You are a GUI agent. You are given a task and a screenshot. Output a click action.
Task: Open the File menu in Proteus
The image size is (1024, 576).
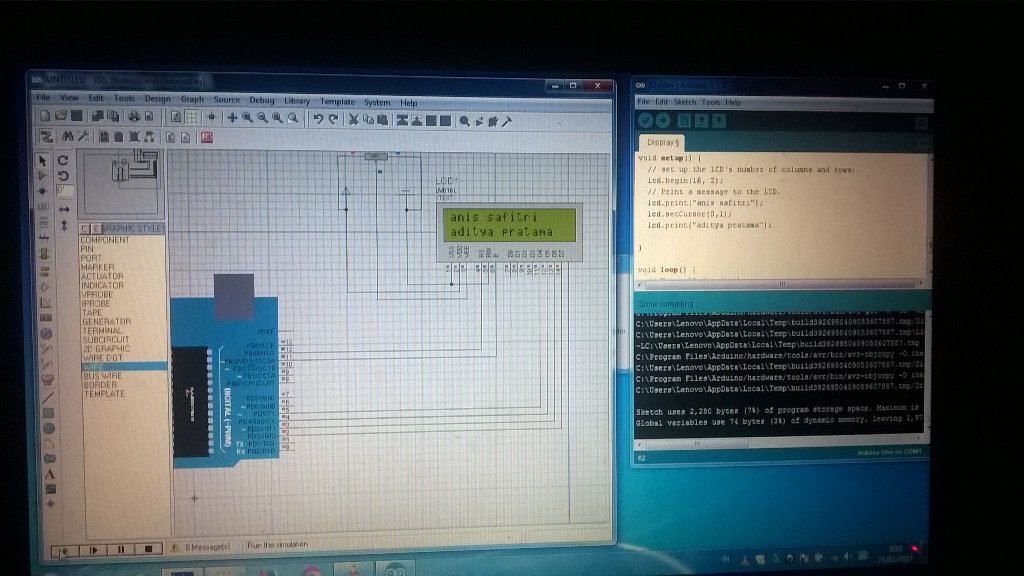(x=43, y=97)
